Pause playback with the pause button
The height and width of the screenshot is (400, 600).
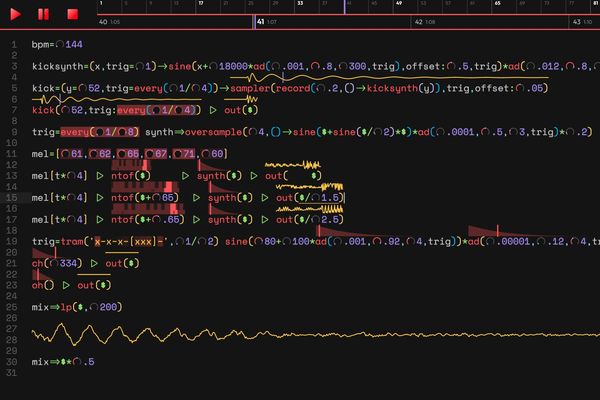(43, 14)
